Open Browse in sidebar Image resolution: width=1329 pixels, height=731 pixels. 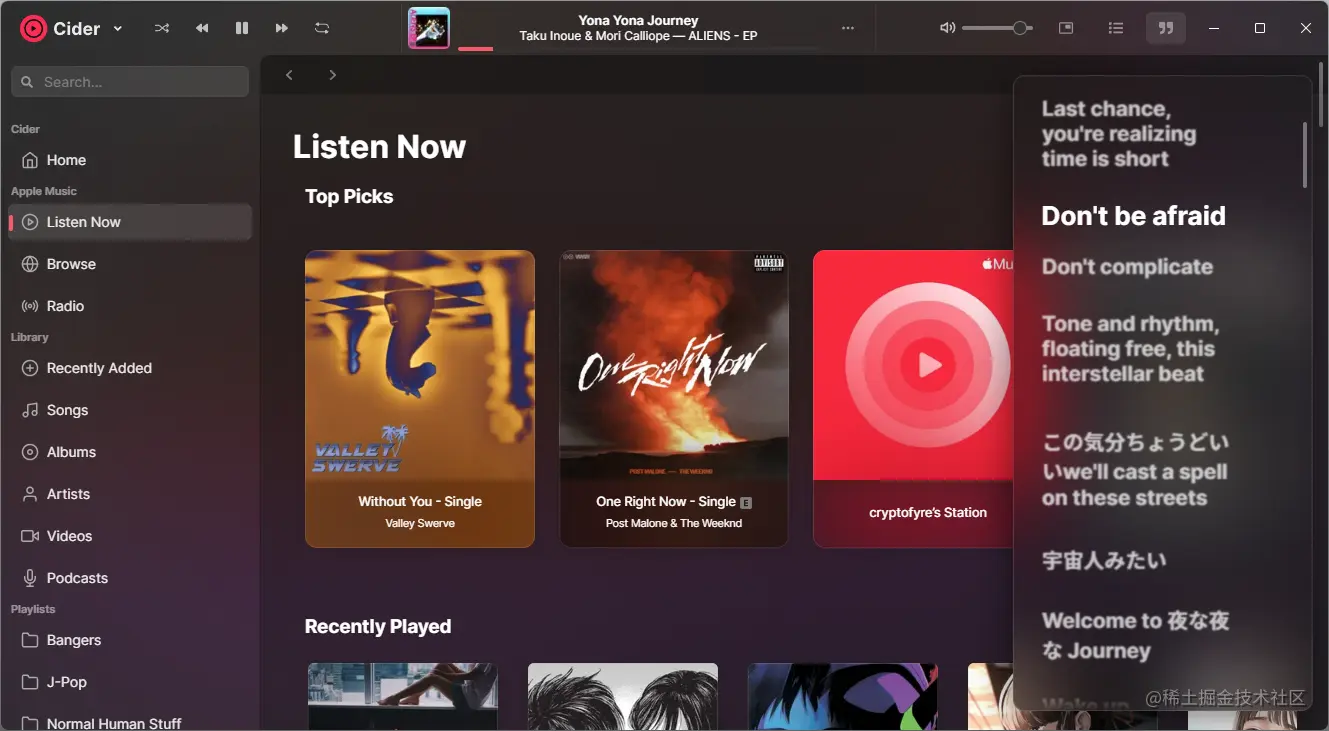pos(130,264)
